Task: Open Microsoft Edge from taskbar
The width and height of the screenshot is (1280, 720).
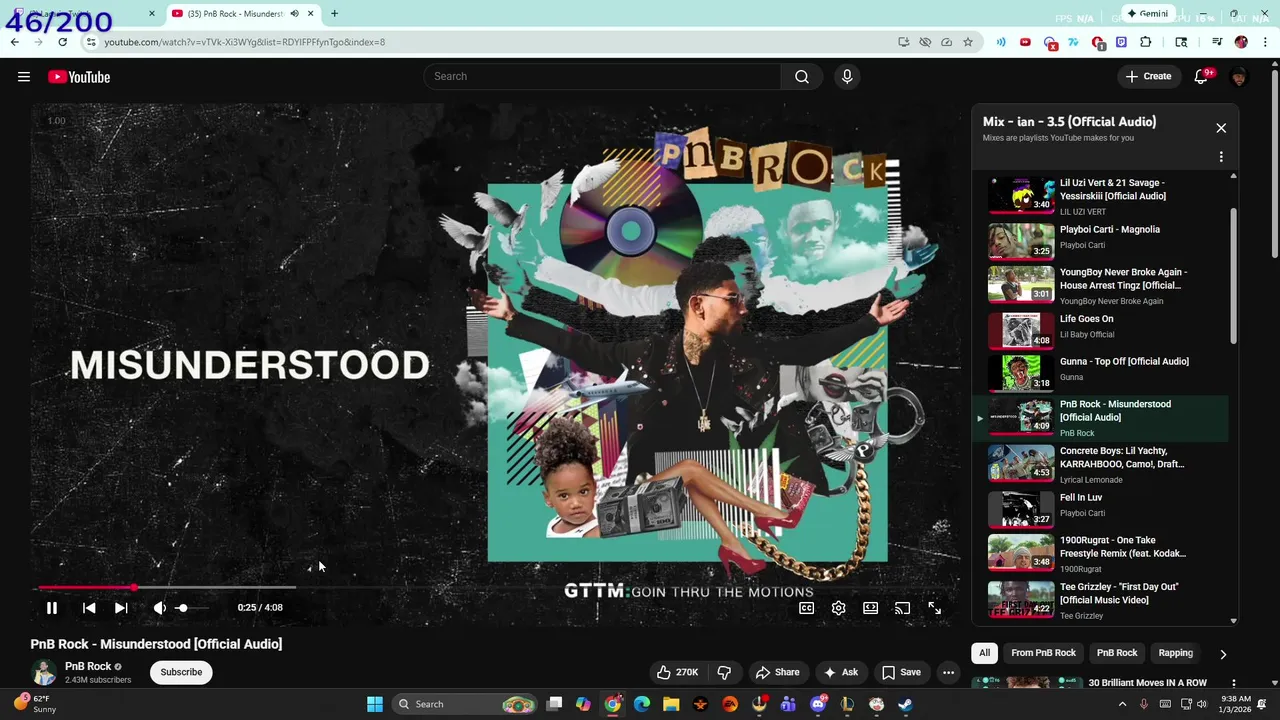Action: tap(642, 704)
